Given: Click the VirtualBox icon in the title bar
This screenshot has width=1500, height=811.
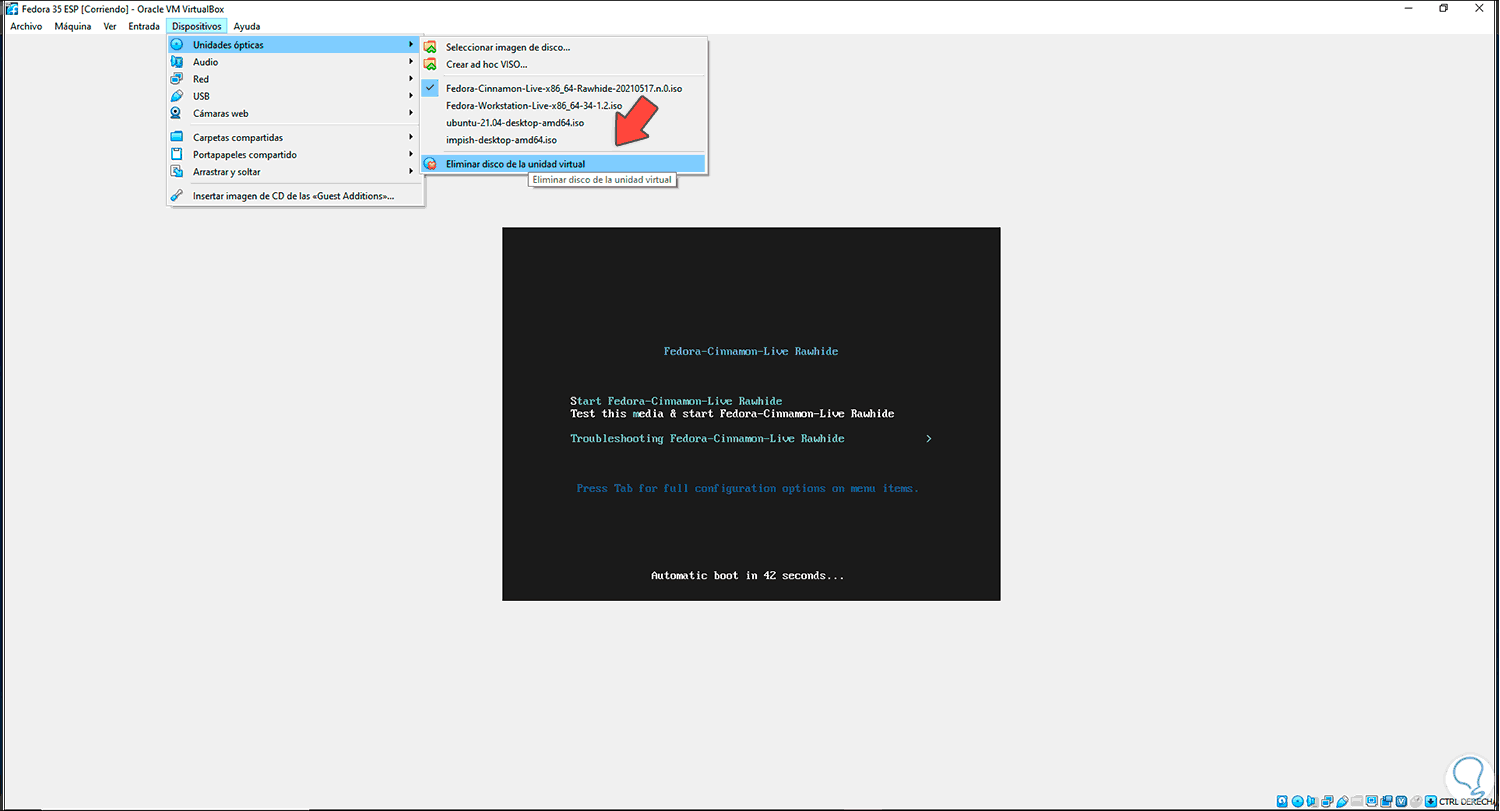Looking at the screenshot, I should click(x=12, y=9).
